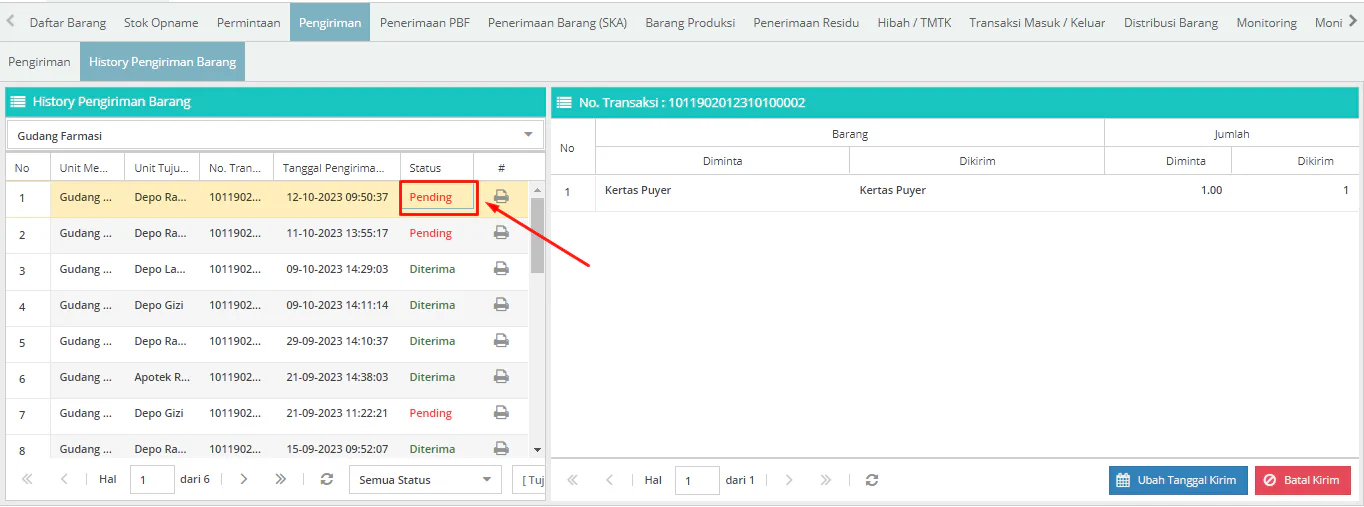Image resolution: width=1364 pixels, height=507 pixels.
Task: Click Diterima status in row 5
Action: tap(432, 341)
